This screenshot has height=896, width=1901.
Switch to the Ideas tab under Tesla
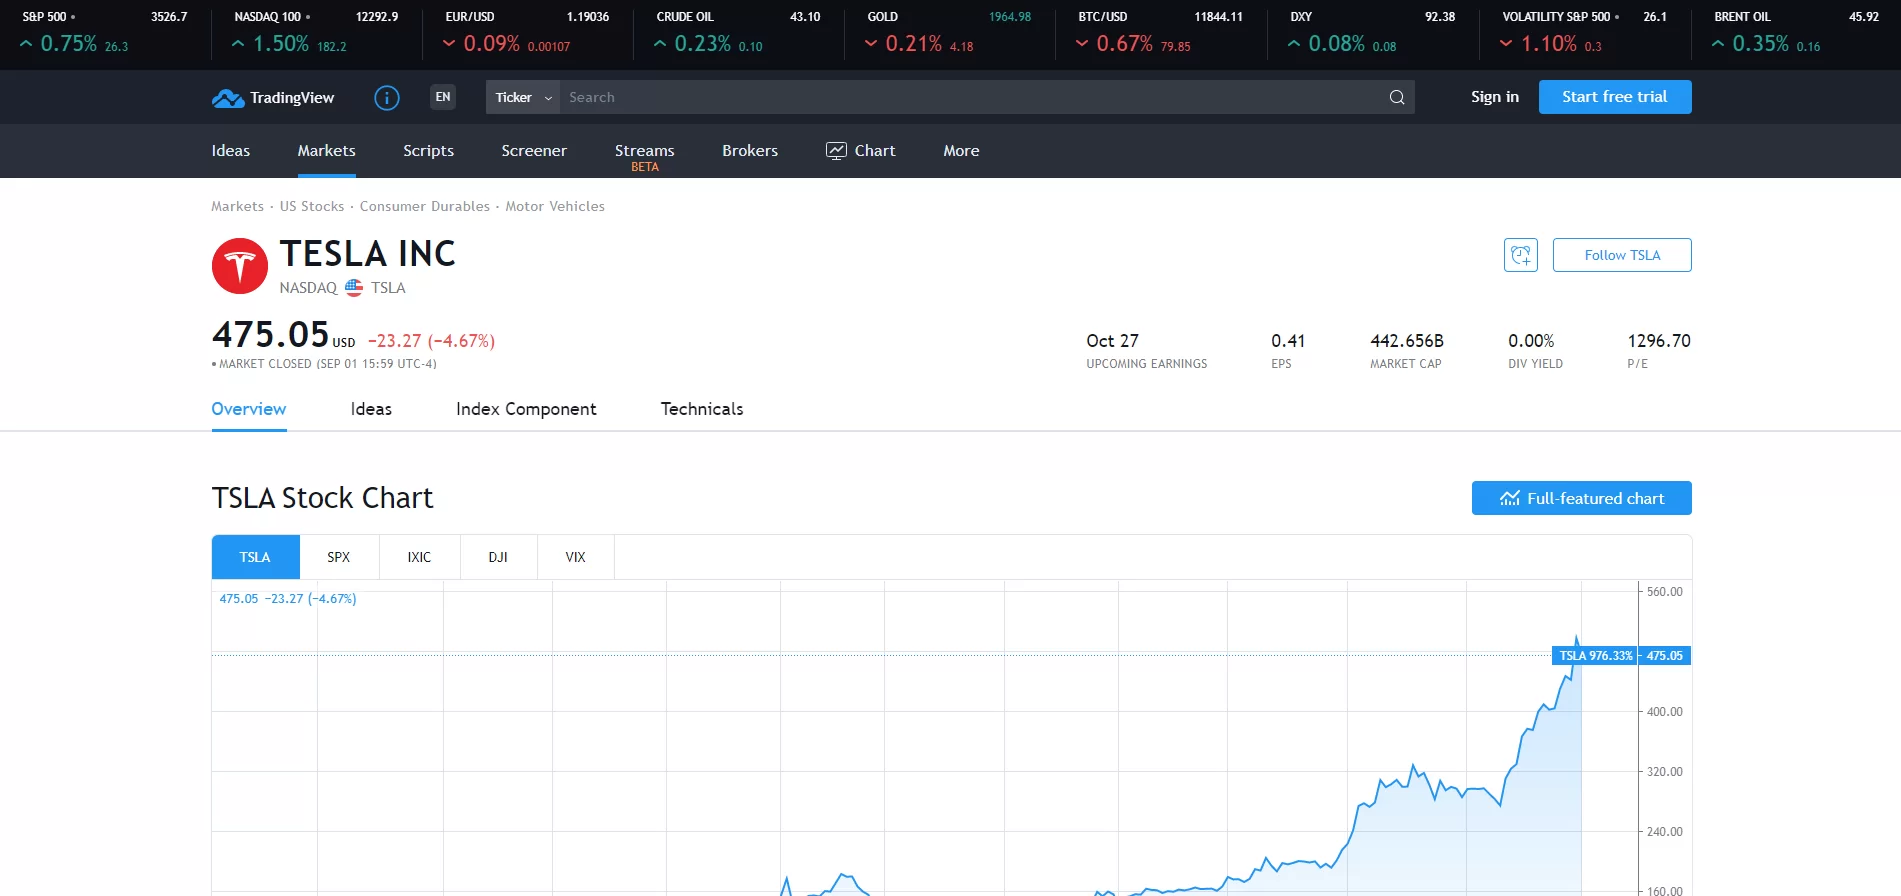coord(371,409)
